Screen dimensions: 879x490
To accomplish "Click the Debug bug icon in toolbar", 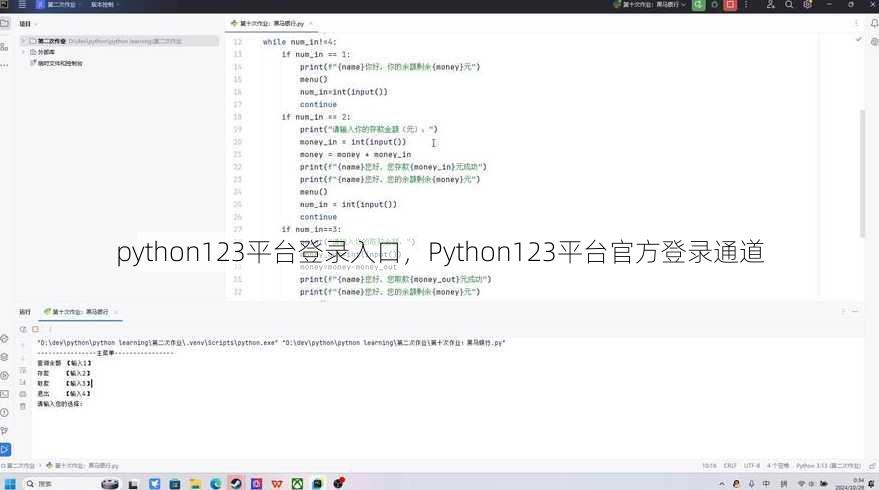I will [x=714, y=4].
